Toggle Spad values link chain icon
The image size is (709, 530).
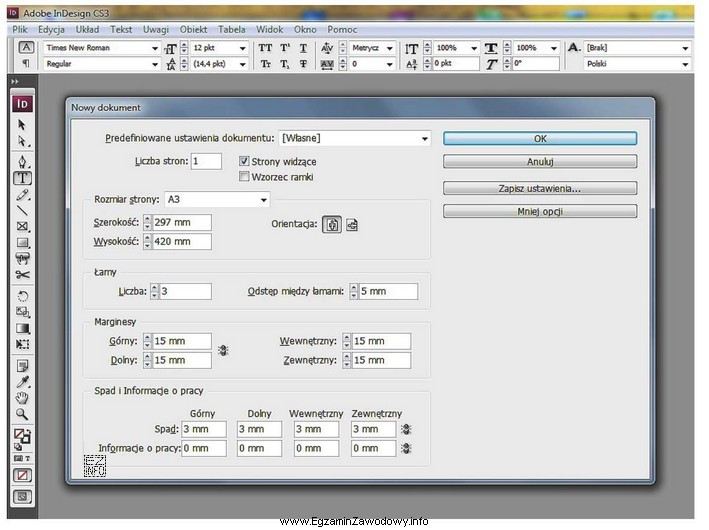[406, 429]
